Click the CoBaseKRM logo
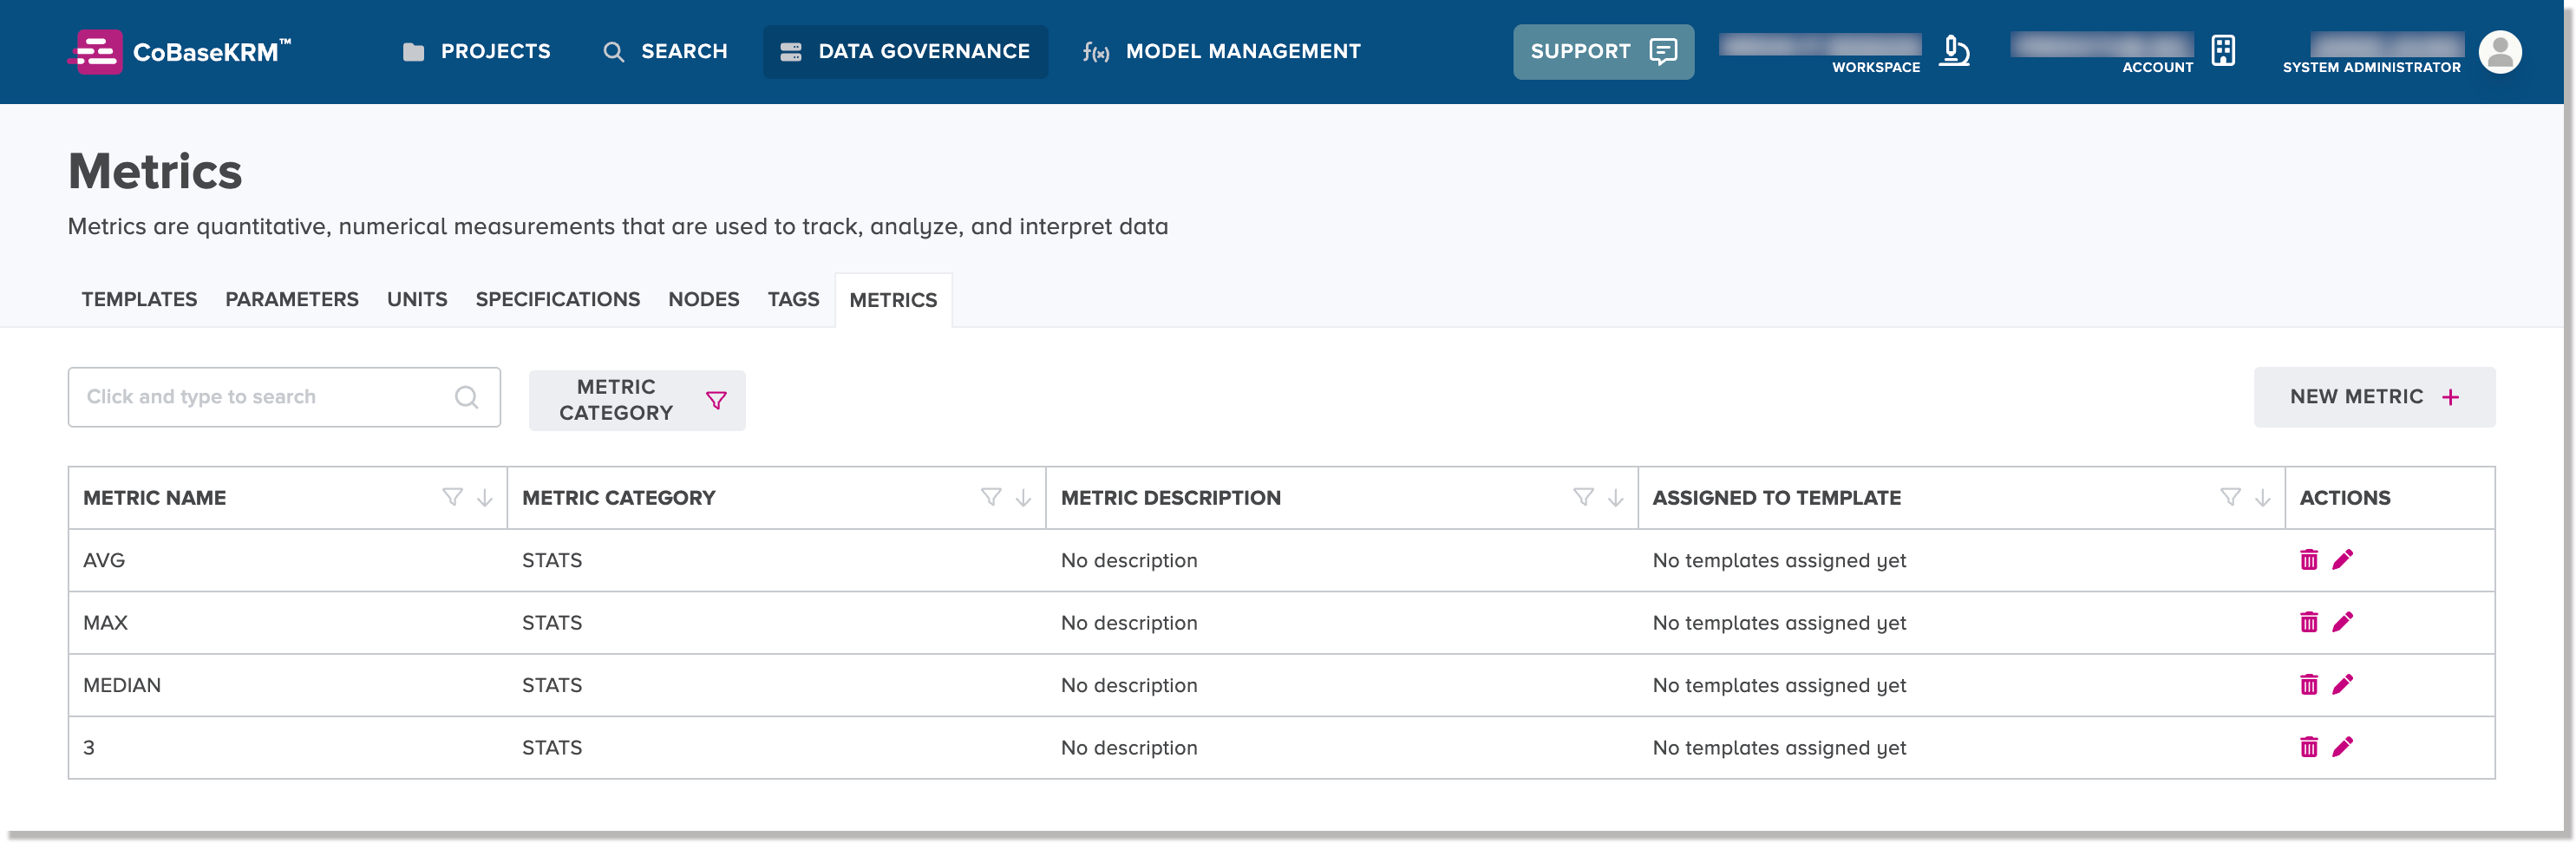 click(x=180, y=51)
